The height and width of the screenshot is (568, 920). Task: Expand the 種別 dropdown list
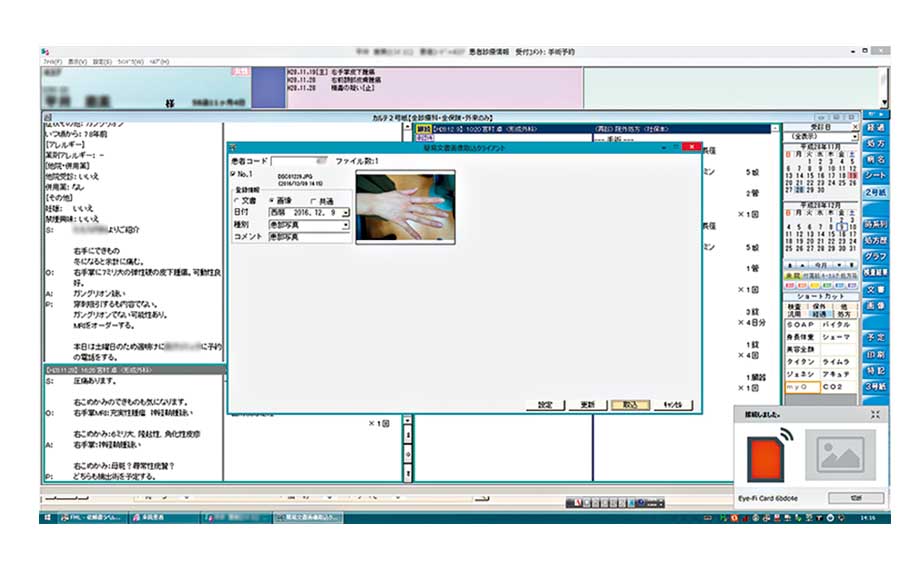[x=345, y=225]
